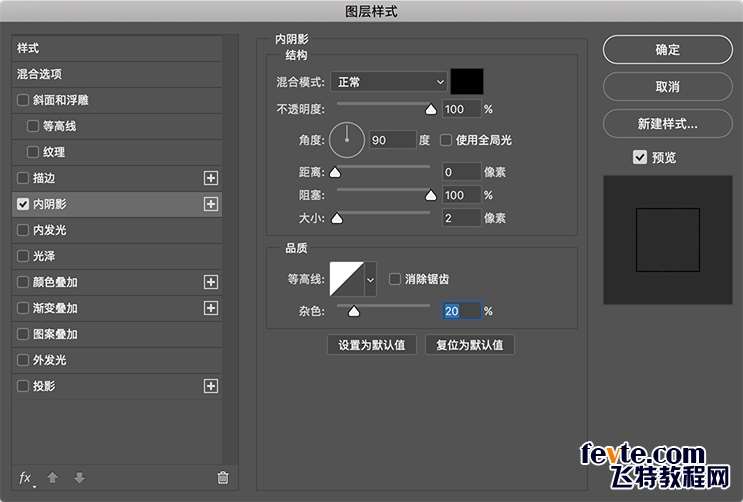This screenshot has width=743, height=502.
Task: Enable 纹理 checkbox
Action: pyautogui.click(x=33, y=152)
